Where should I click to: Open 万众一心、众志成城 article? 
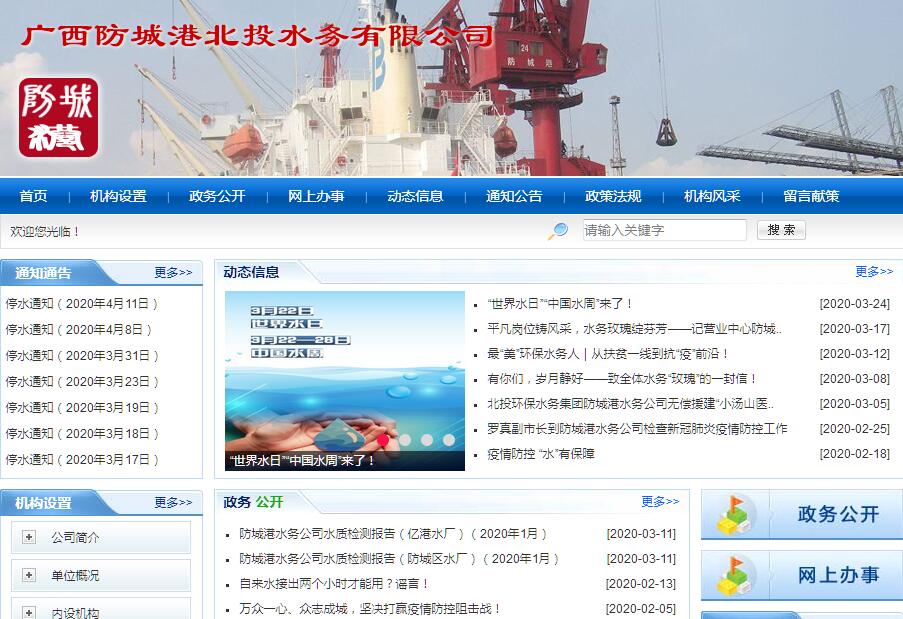point(370,609)
